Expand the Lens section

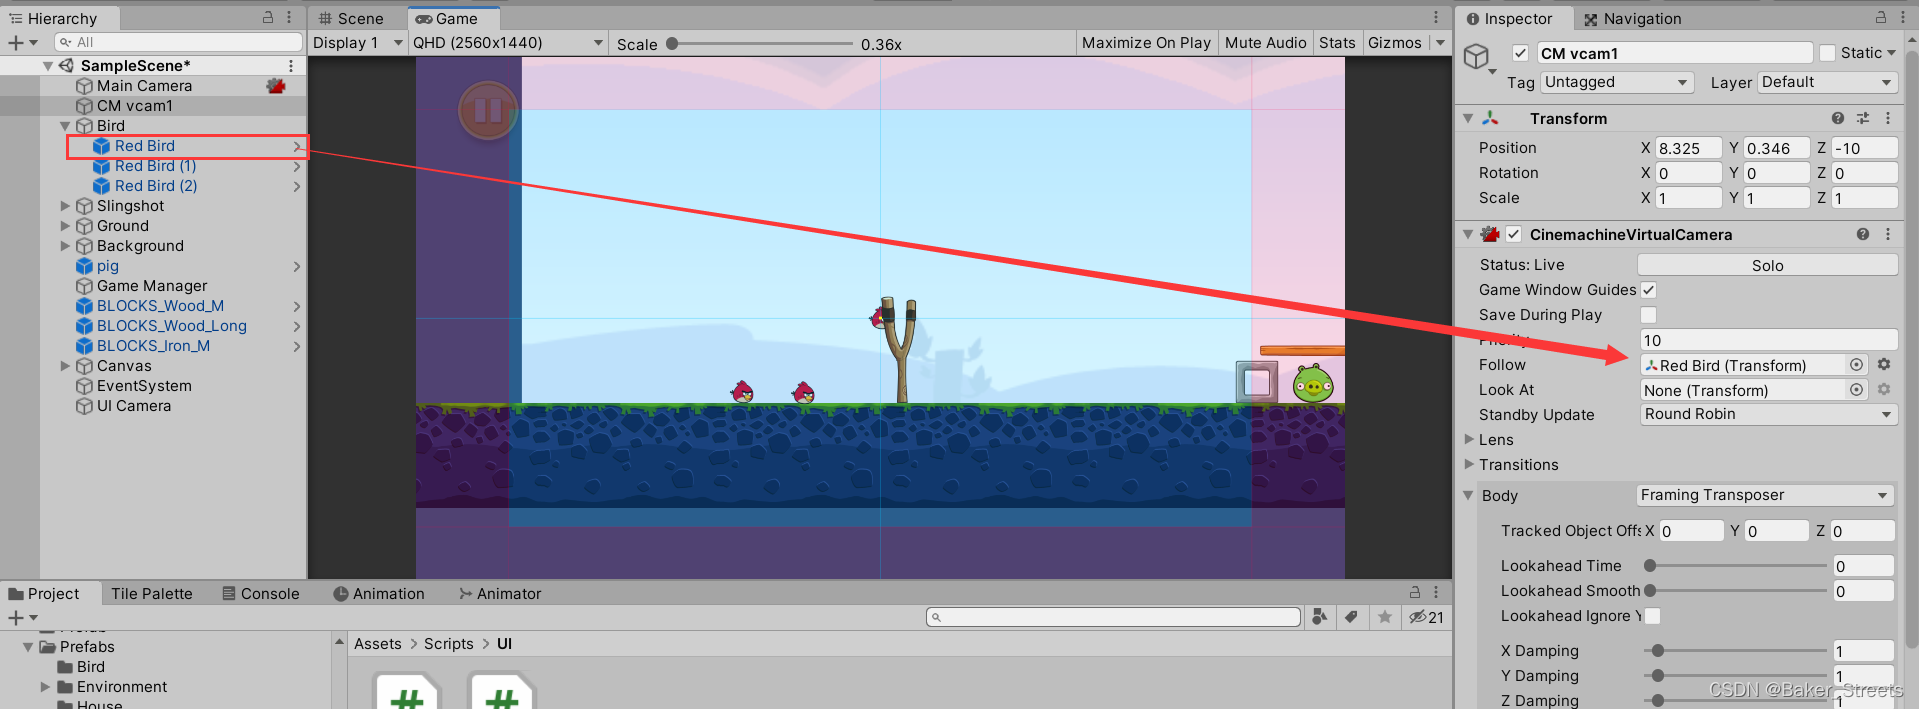(x=1470, y=440)
